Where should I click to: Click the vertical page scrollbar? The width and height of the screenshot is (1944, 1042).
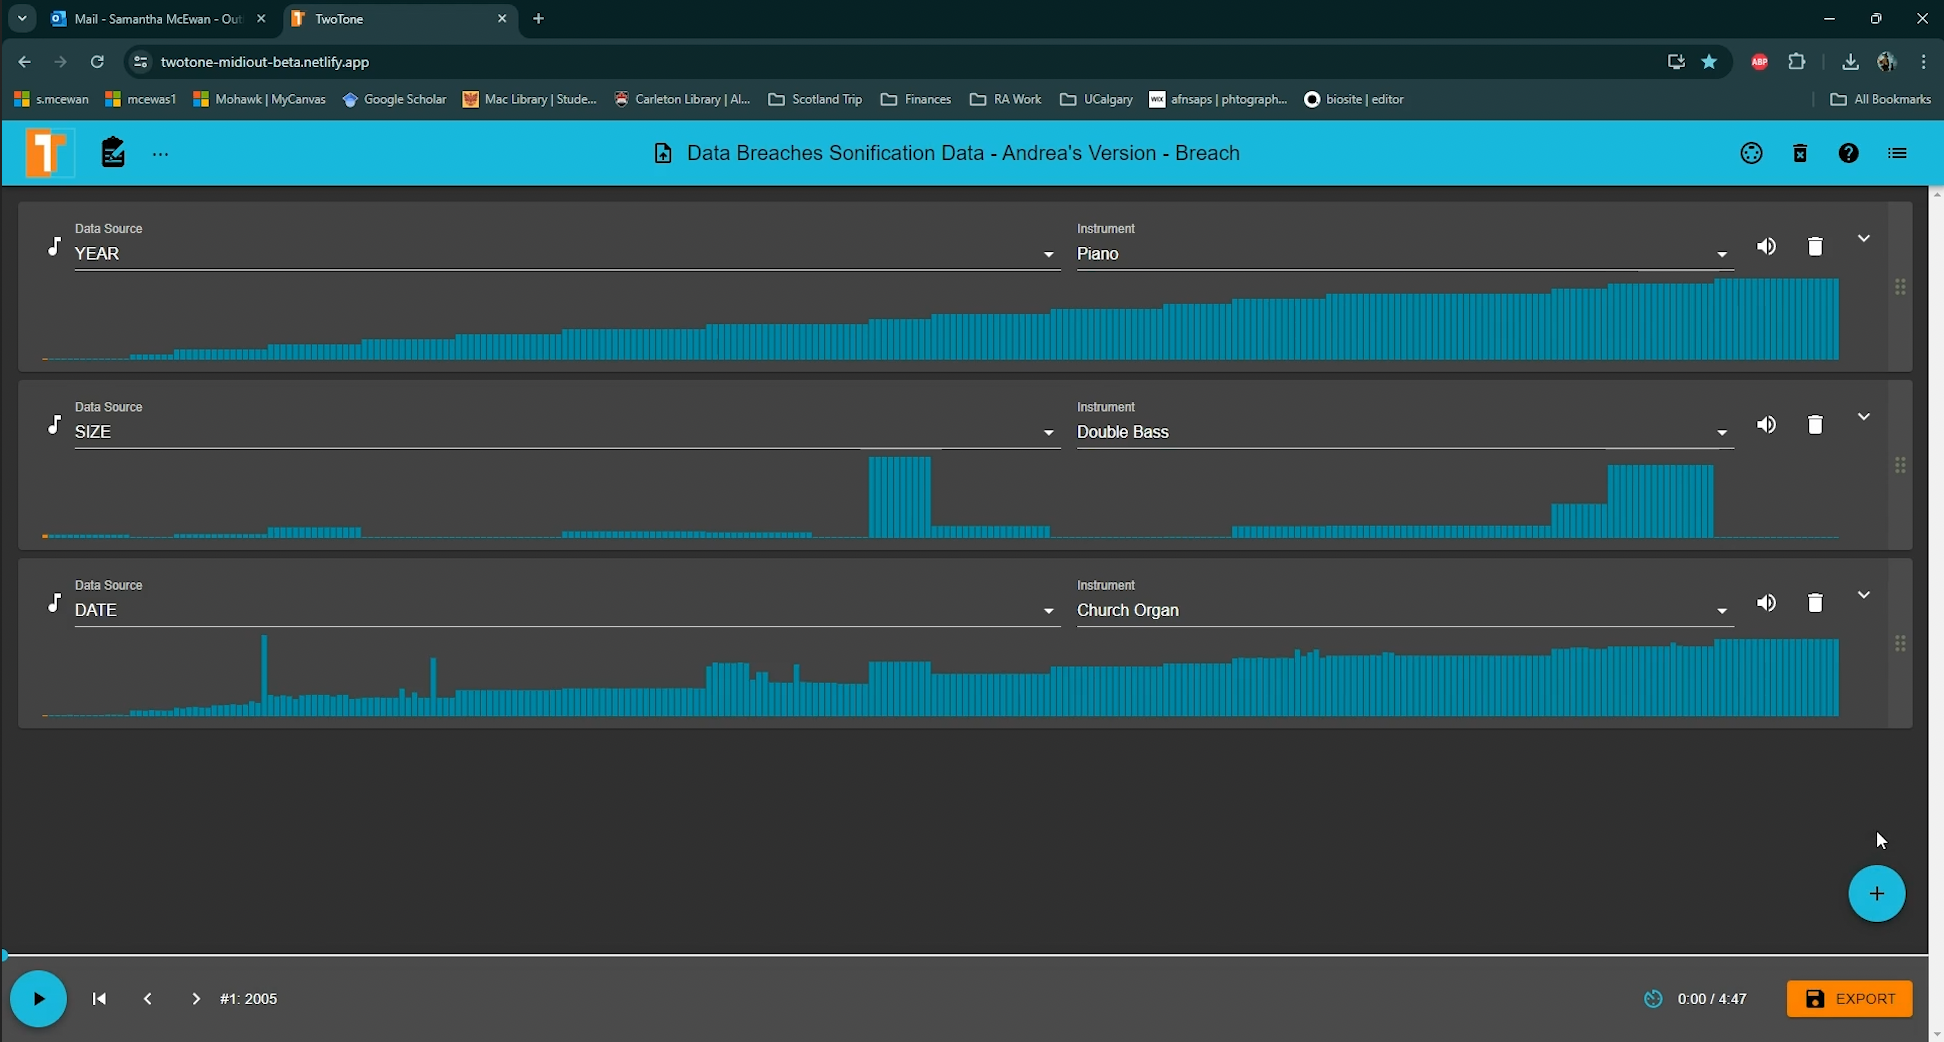pyautogui.click(x=1937, y=613)
